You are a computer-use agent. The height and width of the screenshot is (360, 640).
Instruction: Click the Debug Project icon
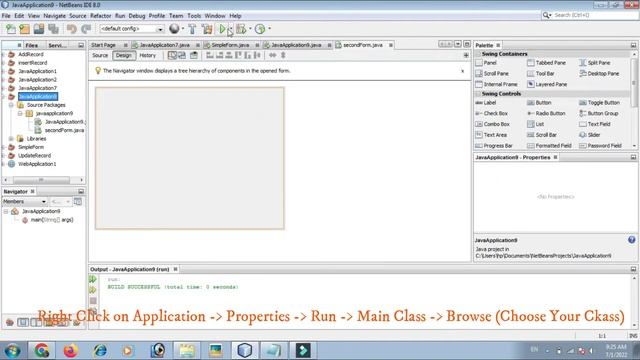click(241, 29)
